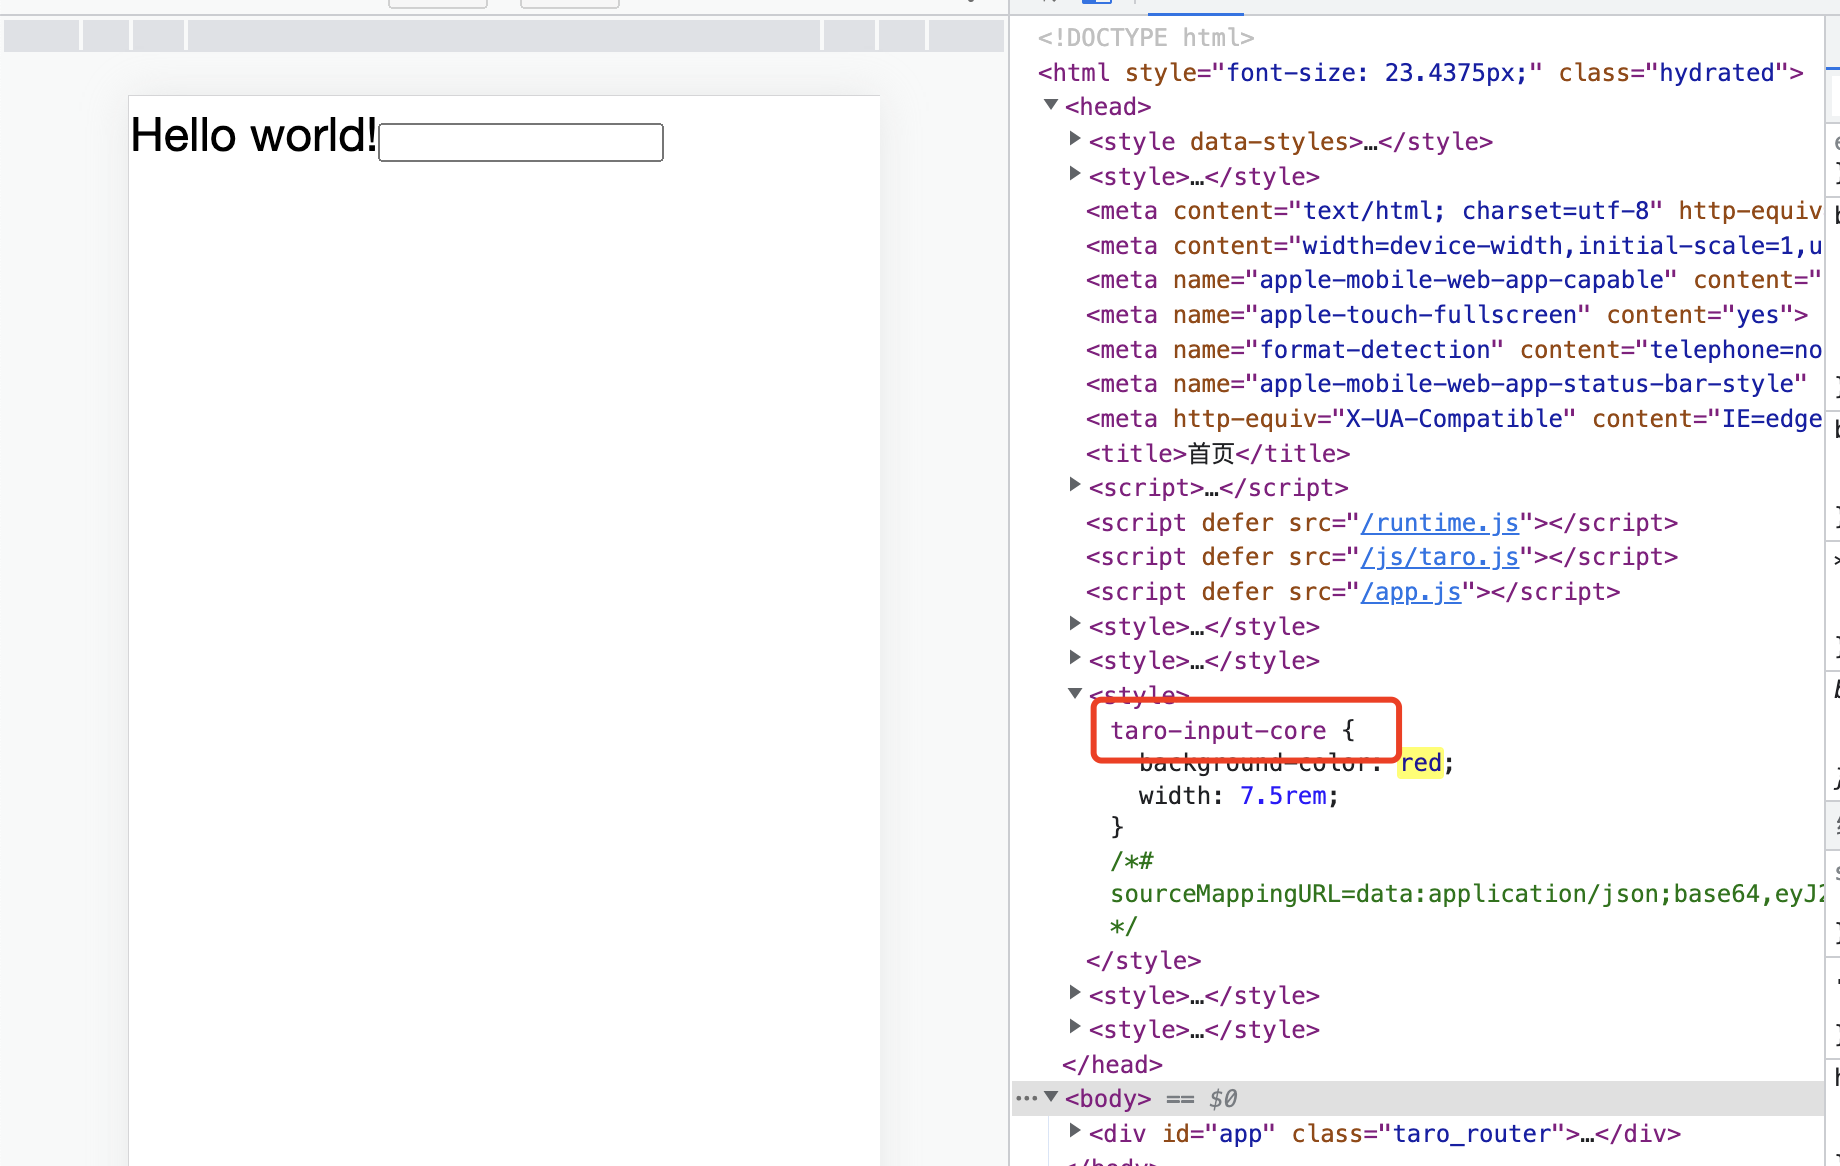Expand the div with id "app"
Viewport: 1840px width, 1166px height.
1074,1131
